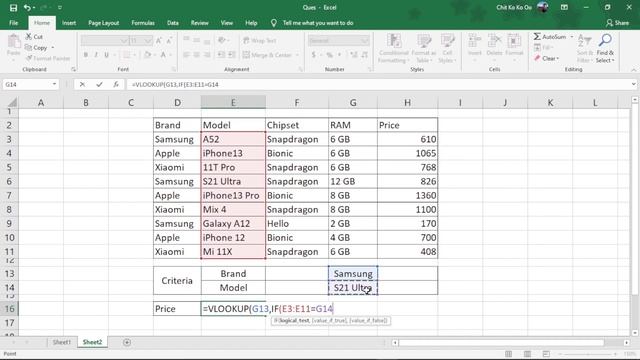Viewport: 640px width, 360px height.
Task: Toggle Wrap Text
Action: tap(259, 40)
